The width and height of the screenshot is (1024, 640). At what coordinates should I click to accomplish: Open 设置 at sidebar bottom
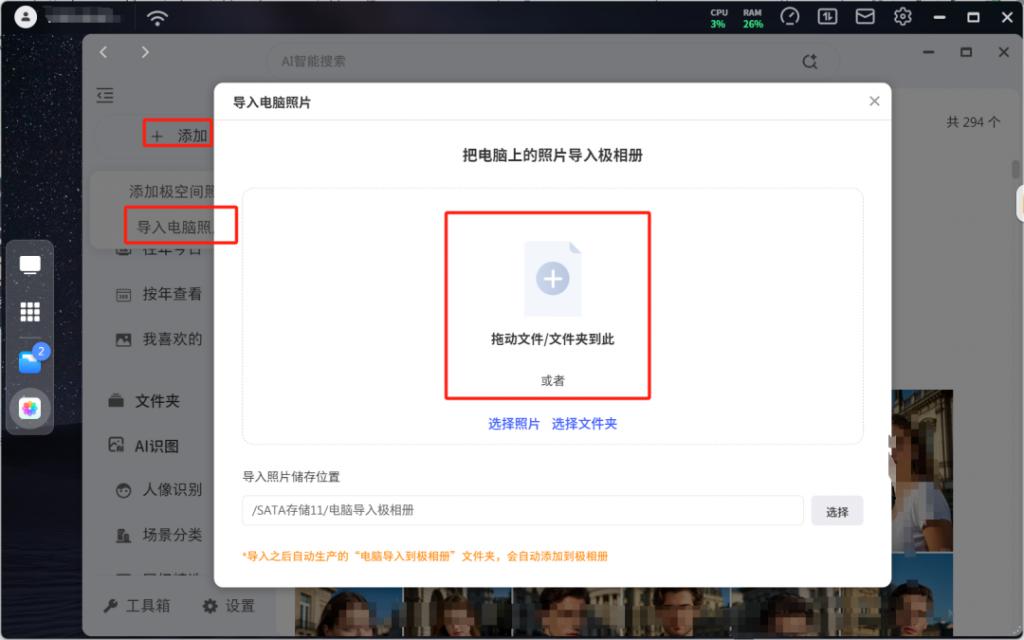228,605
